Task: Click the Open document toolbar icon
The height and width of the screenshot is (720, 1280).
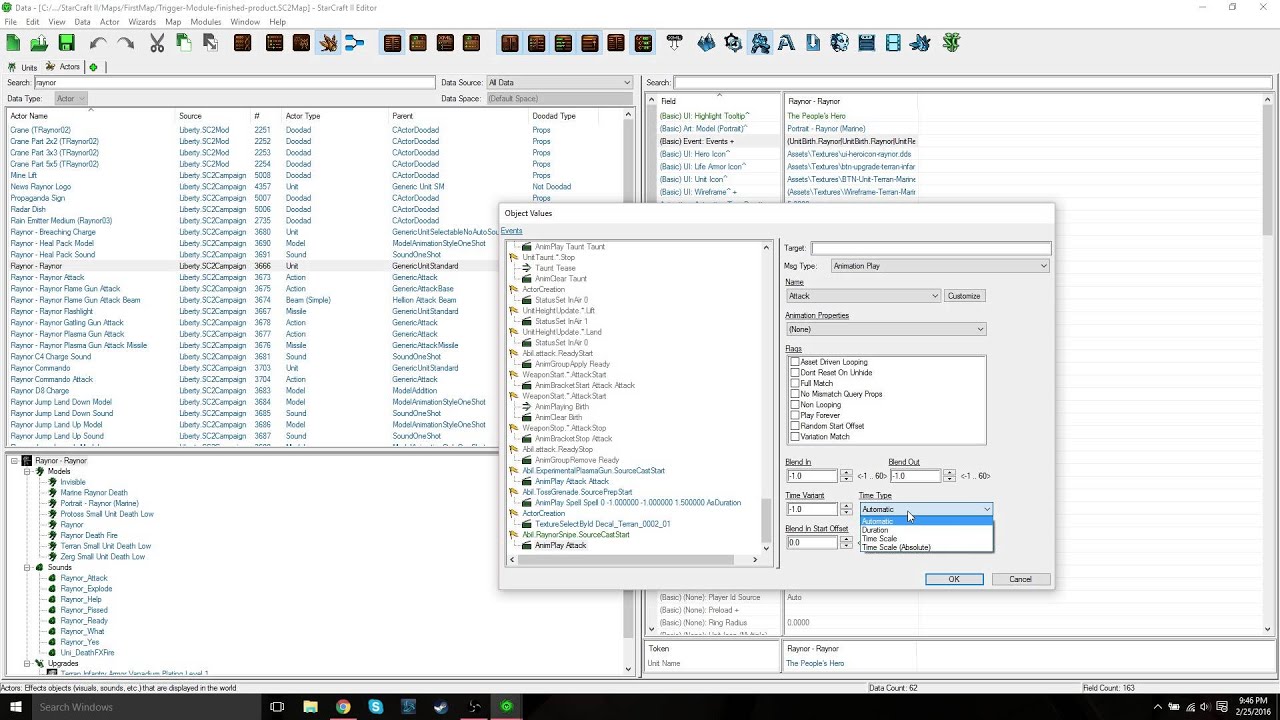Action: (x=39, y=43)
